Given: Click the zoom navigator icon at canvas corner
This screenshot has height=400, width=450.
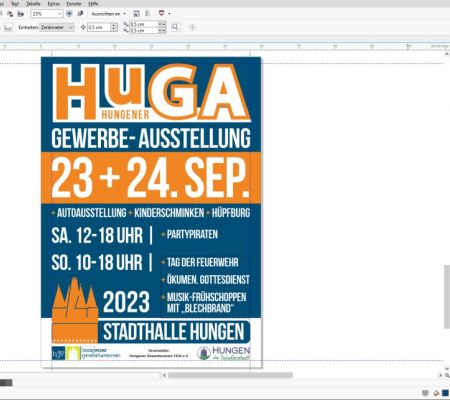Looking at the screenshot, I should click(x=447, y=375).
